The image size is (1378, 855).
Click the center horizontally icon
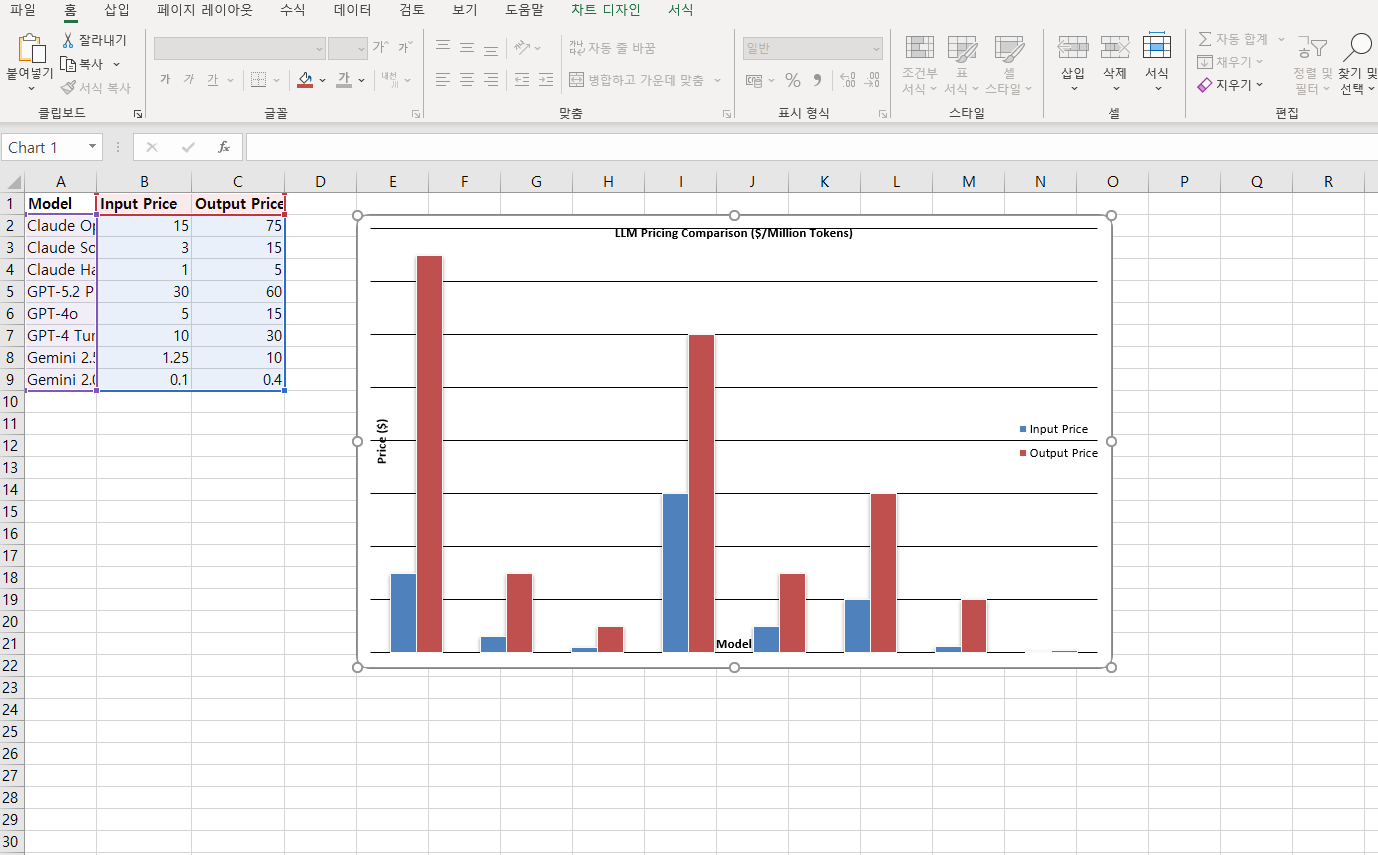pos(467,80)
